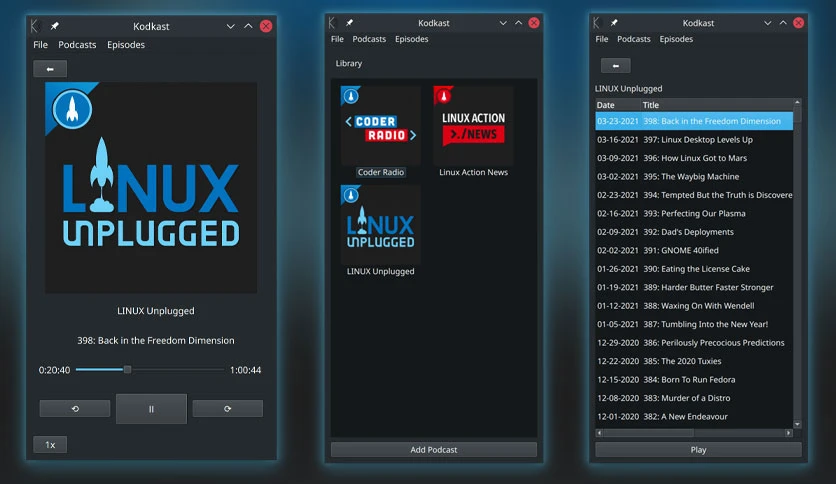The height and width of the screenshot is (484, 836).
Task: Select the Linux Action News podcast thumbnail
Action: click(473, 126)
